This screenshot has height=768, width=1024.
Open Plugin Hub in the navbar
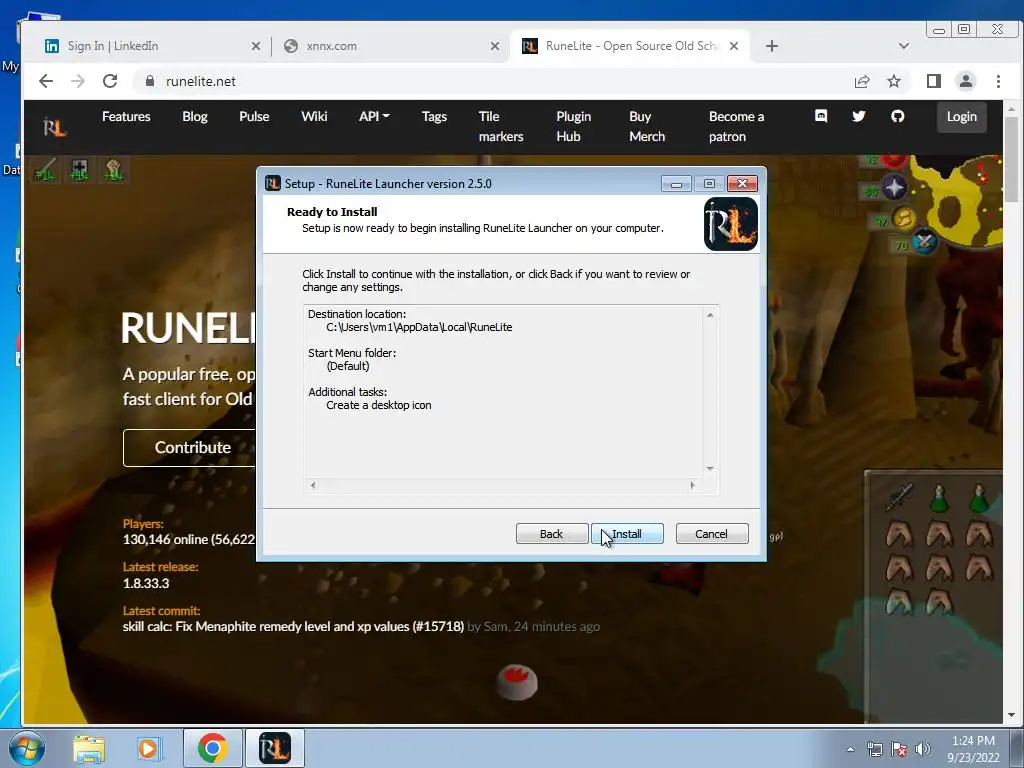[573, 126]
